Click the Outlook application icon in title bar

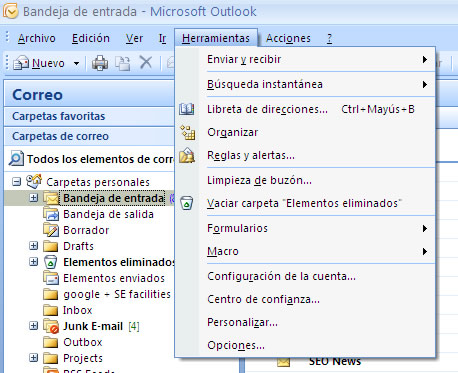point(10,11)
